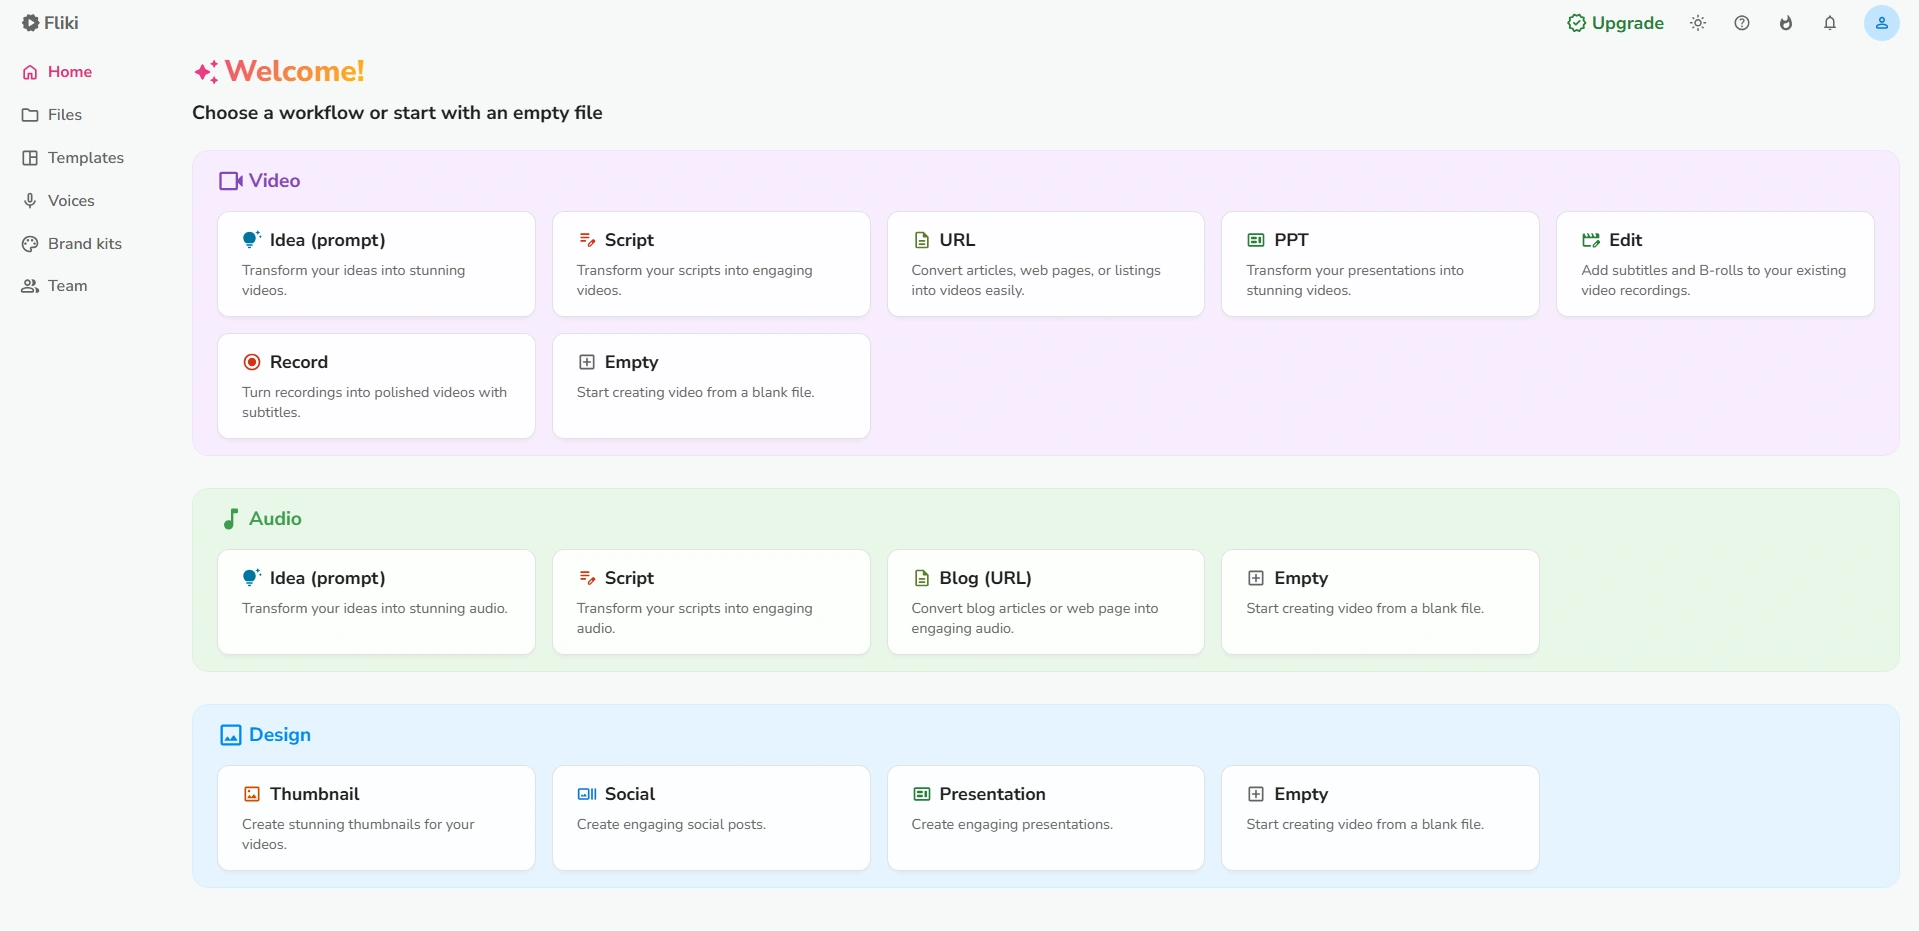1919x931 pixels.
Task: Select Video Script workflow card
Action: pyautogui.click(x=711, y=264)
